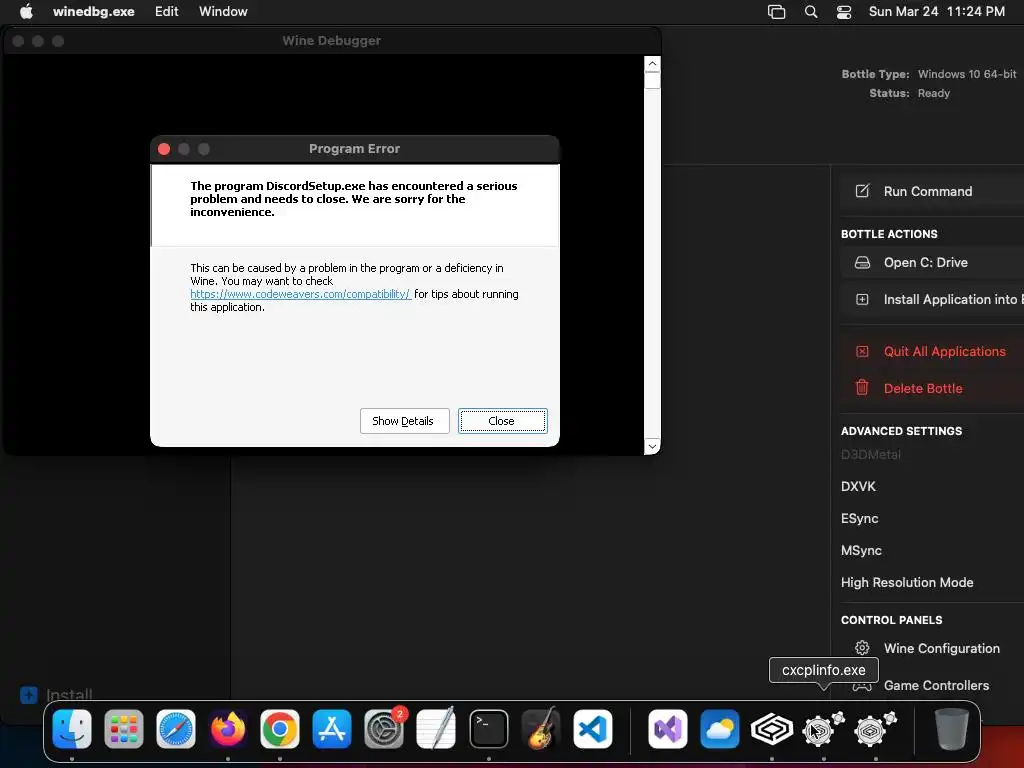The width and height of the screenshot is (1024, 768).
Task: Click Wine Debugger scrollbar up arrow
Action: [652, 63]
